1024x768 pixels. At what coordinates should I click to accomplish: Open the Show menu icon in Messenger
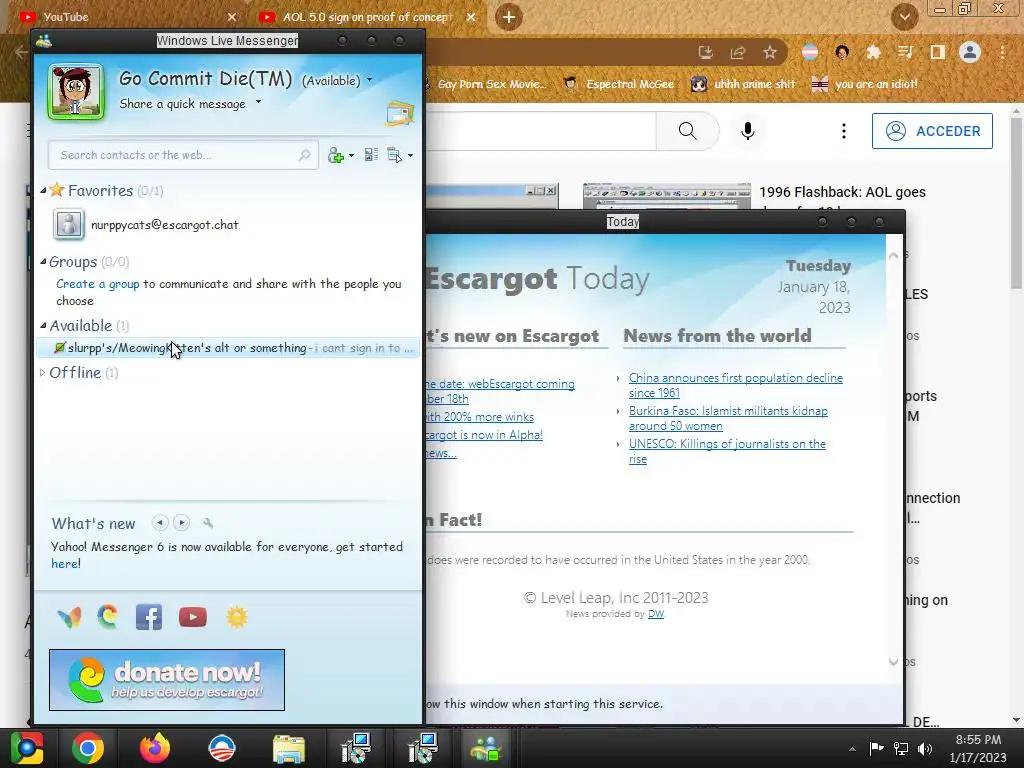(x=394, y=155)
